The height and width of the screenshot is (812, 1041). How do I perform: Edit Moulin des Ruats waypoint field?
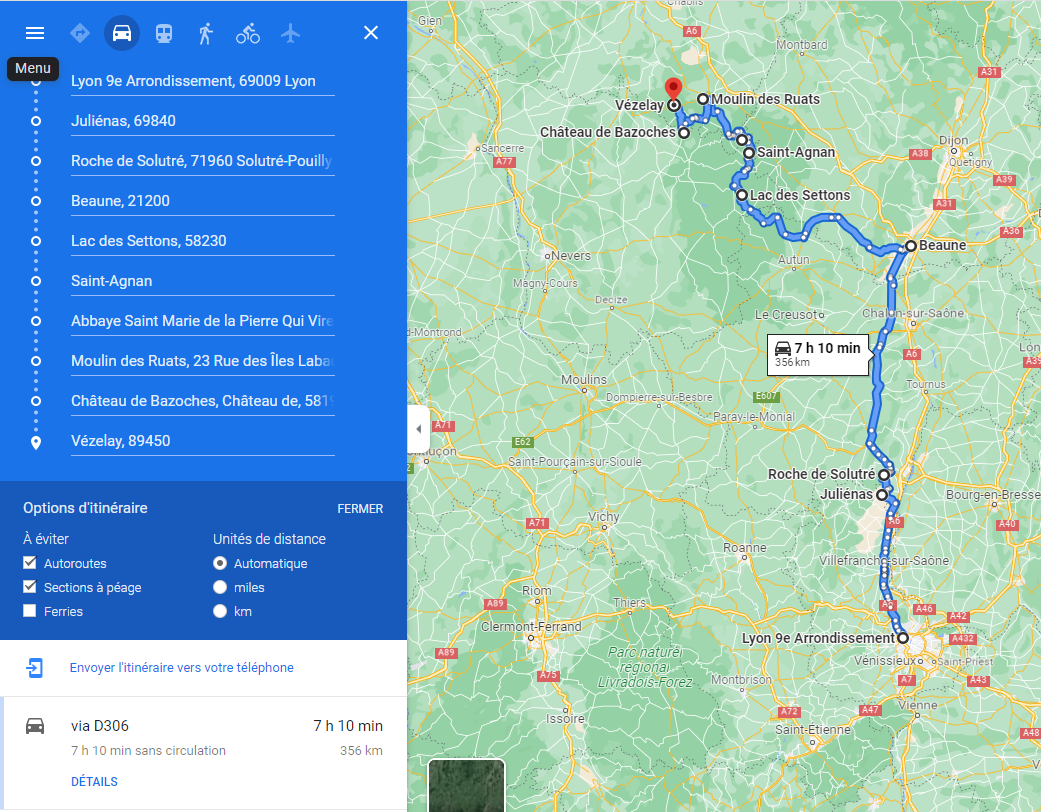202,361
